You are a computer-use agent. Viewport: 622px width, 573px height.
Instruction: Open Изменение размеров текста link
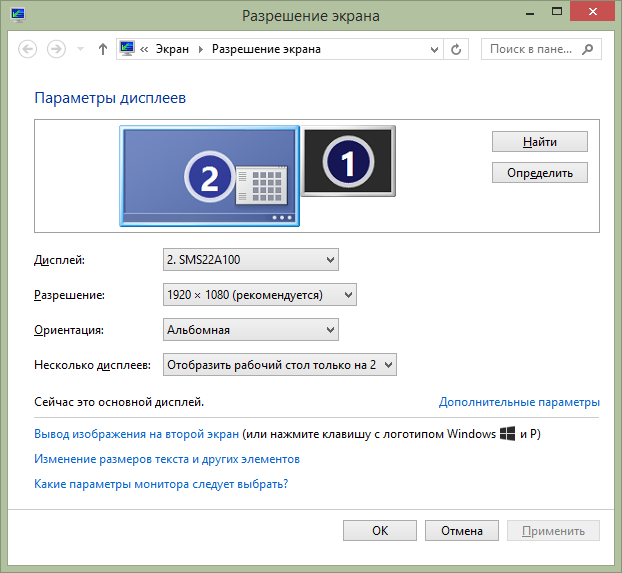pyautogui.click(x=167, y=459)
